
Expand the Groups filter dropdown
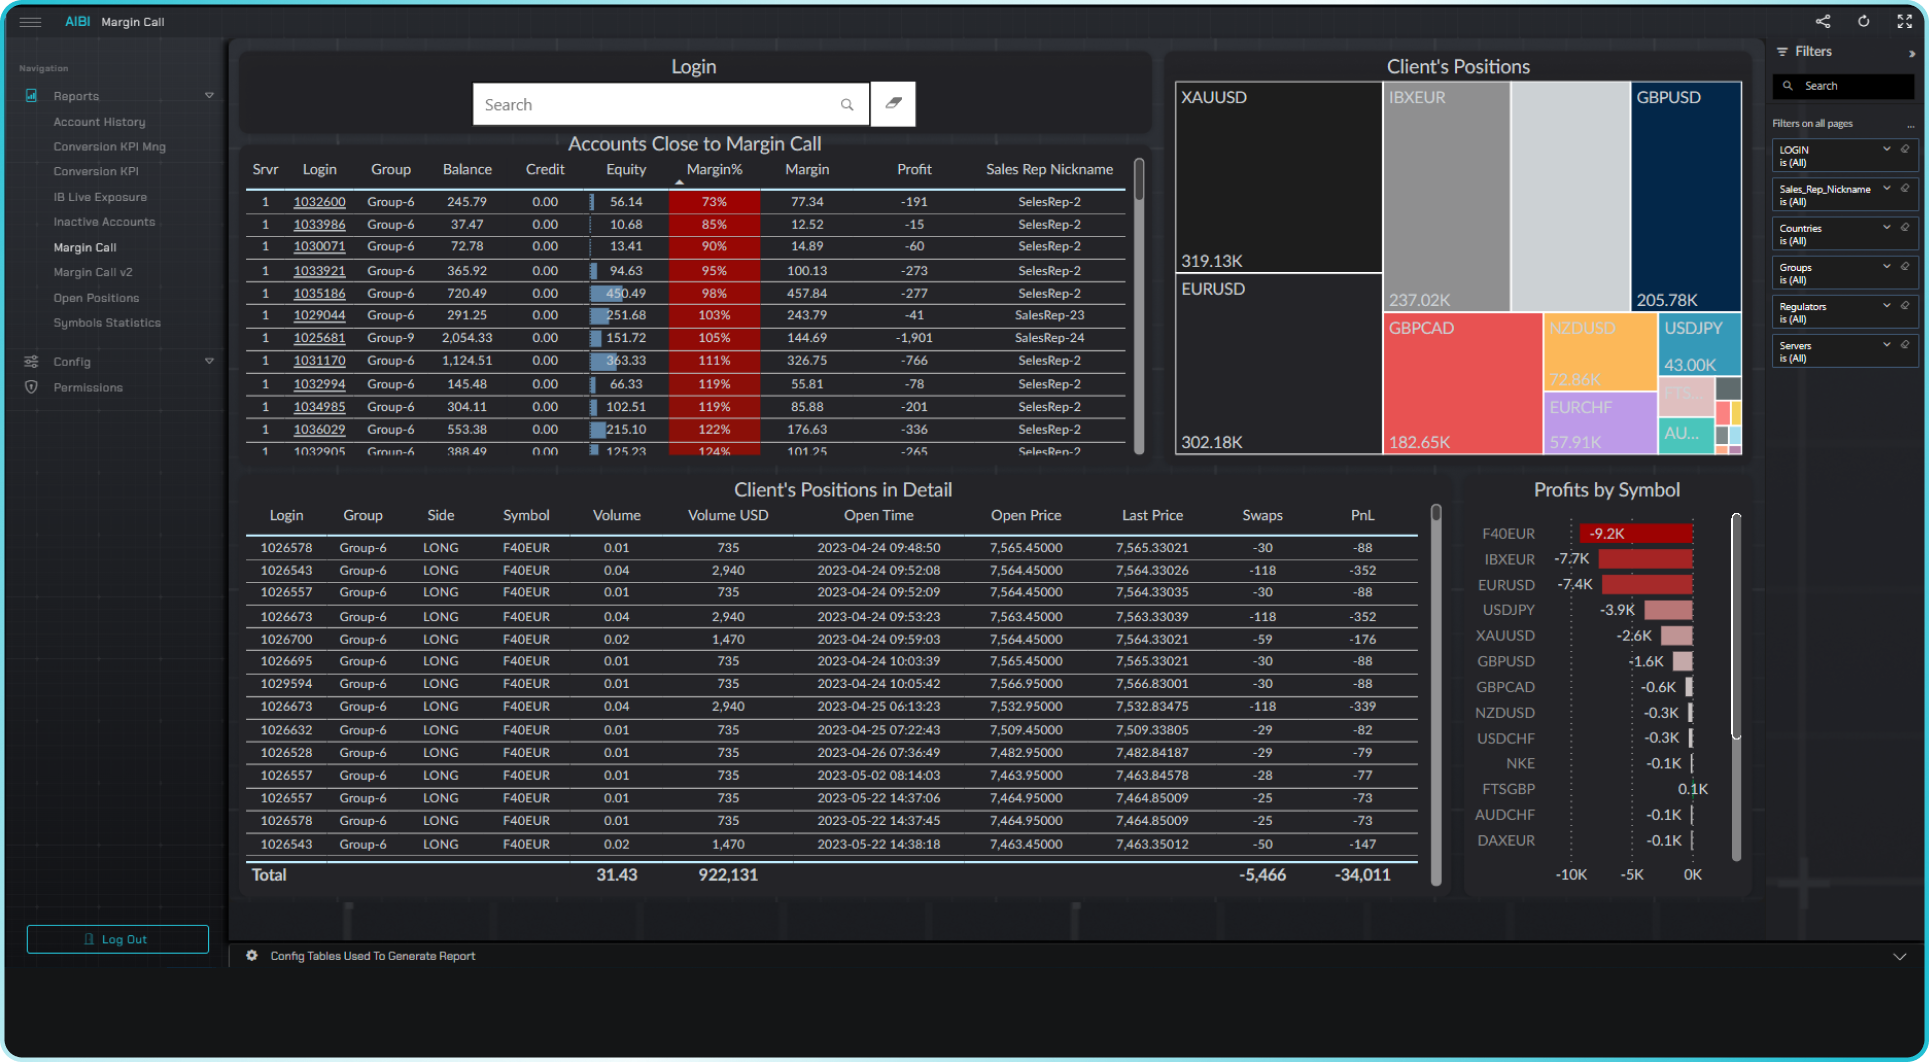point(1887,266)
